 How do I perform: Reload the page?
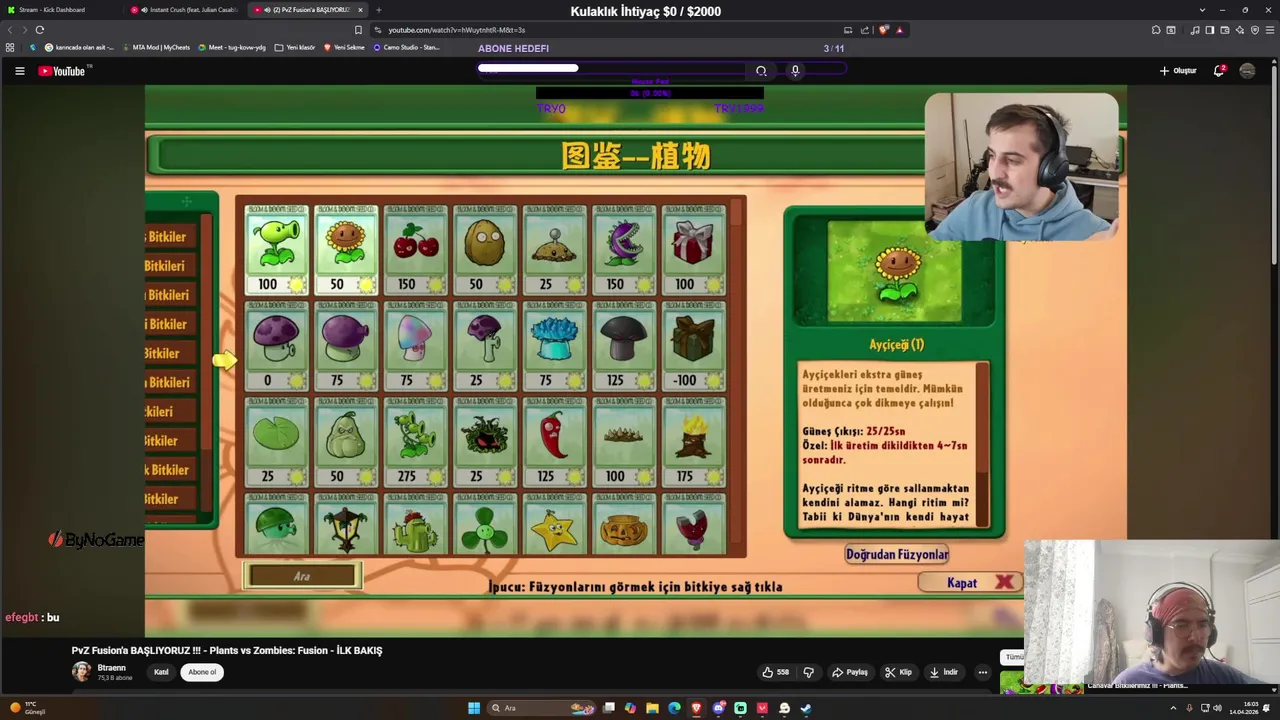point(39,30)
